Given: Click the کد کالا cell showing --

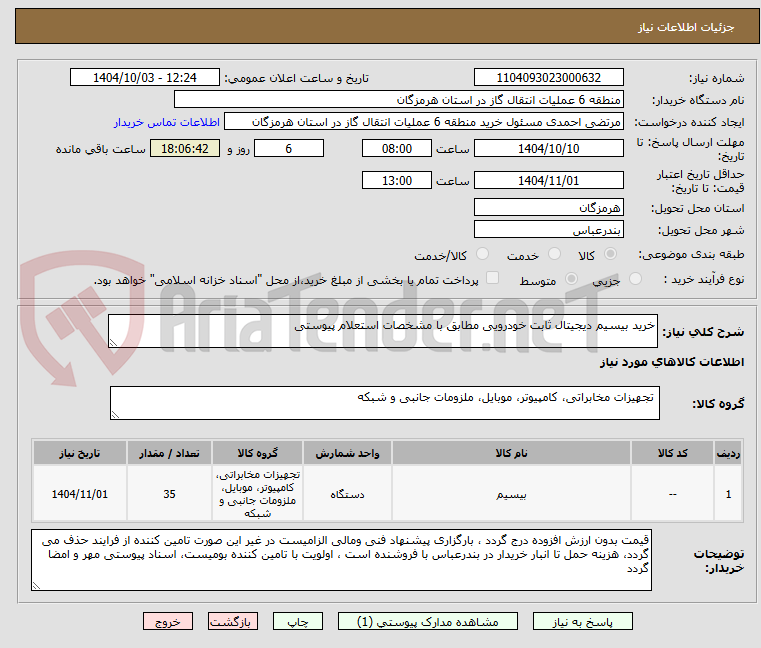Looking at the screenshot, I should tap(672, 494).
